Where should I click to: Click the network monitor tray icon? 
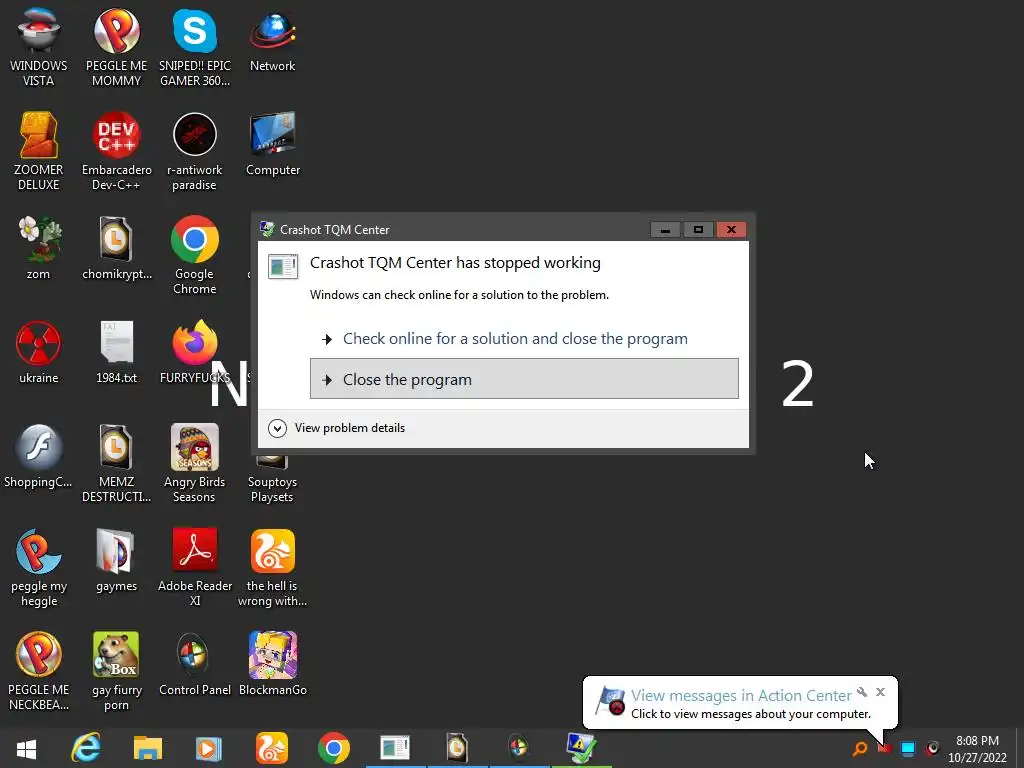(x=908, y=748)
